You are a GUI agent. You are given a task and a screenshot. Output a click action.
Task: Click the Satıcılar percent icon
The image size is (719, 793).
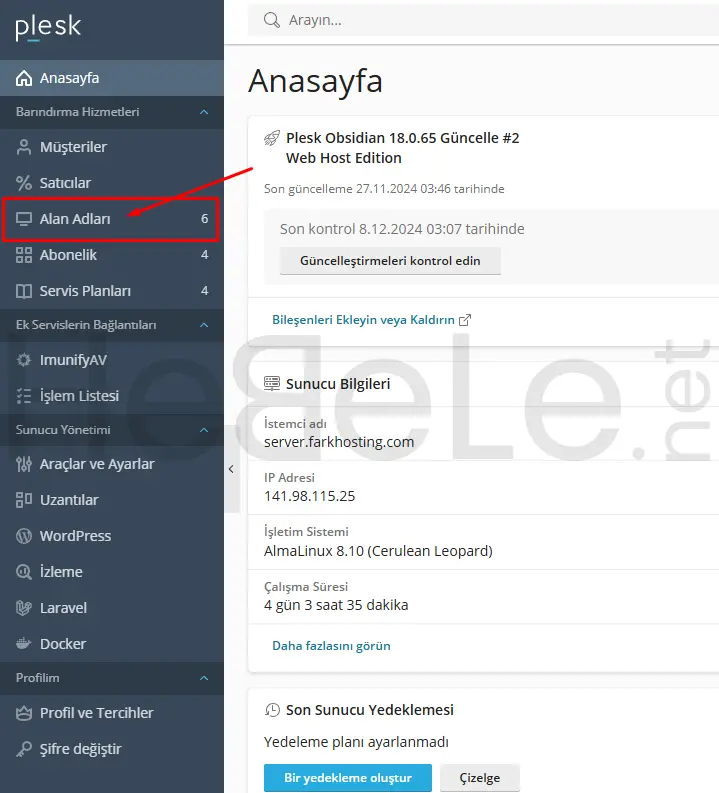point(24,183)
